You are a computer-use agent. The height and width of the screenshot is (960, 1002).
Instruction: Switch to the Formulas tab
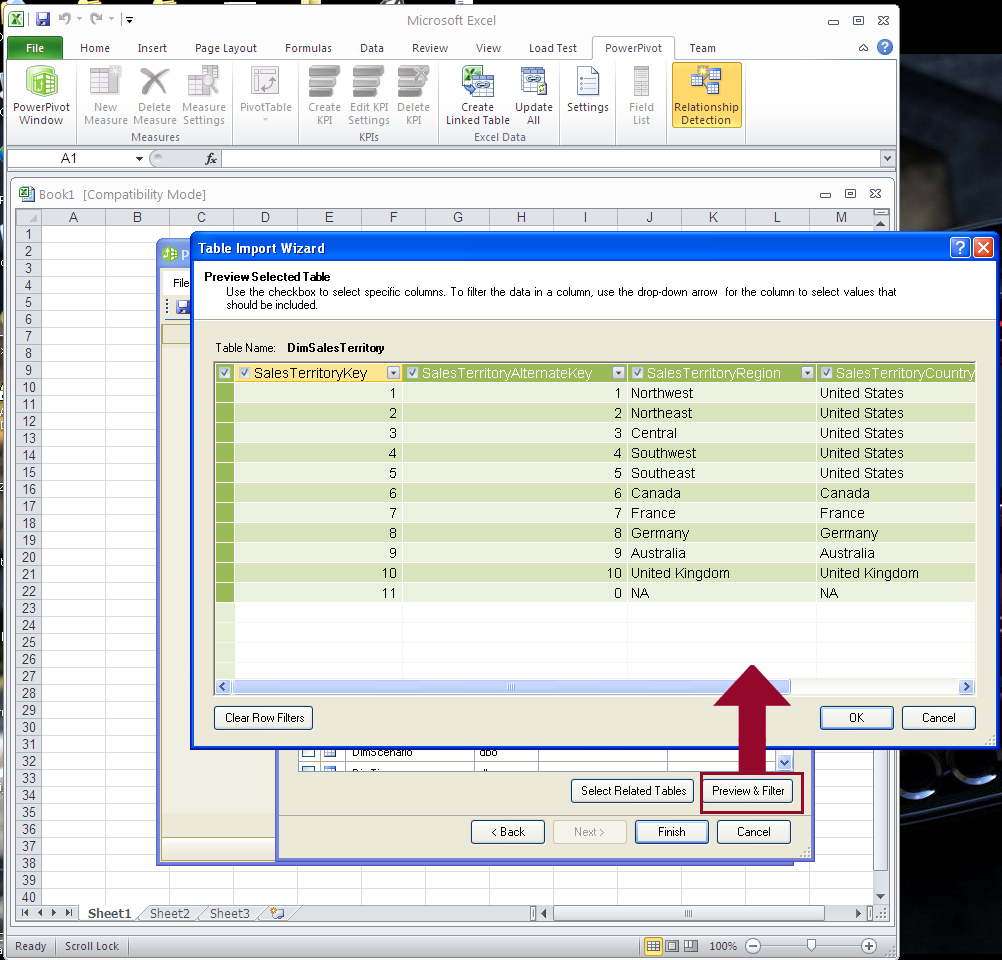[308, 48]
